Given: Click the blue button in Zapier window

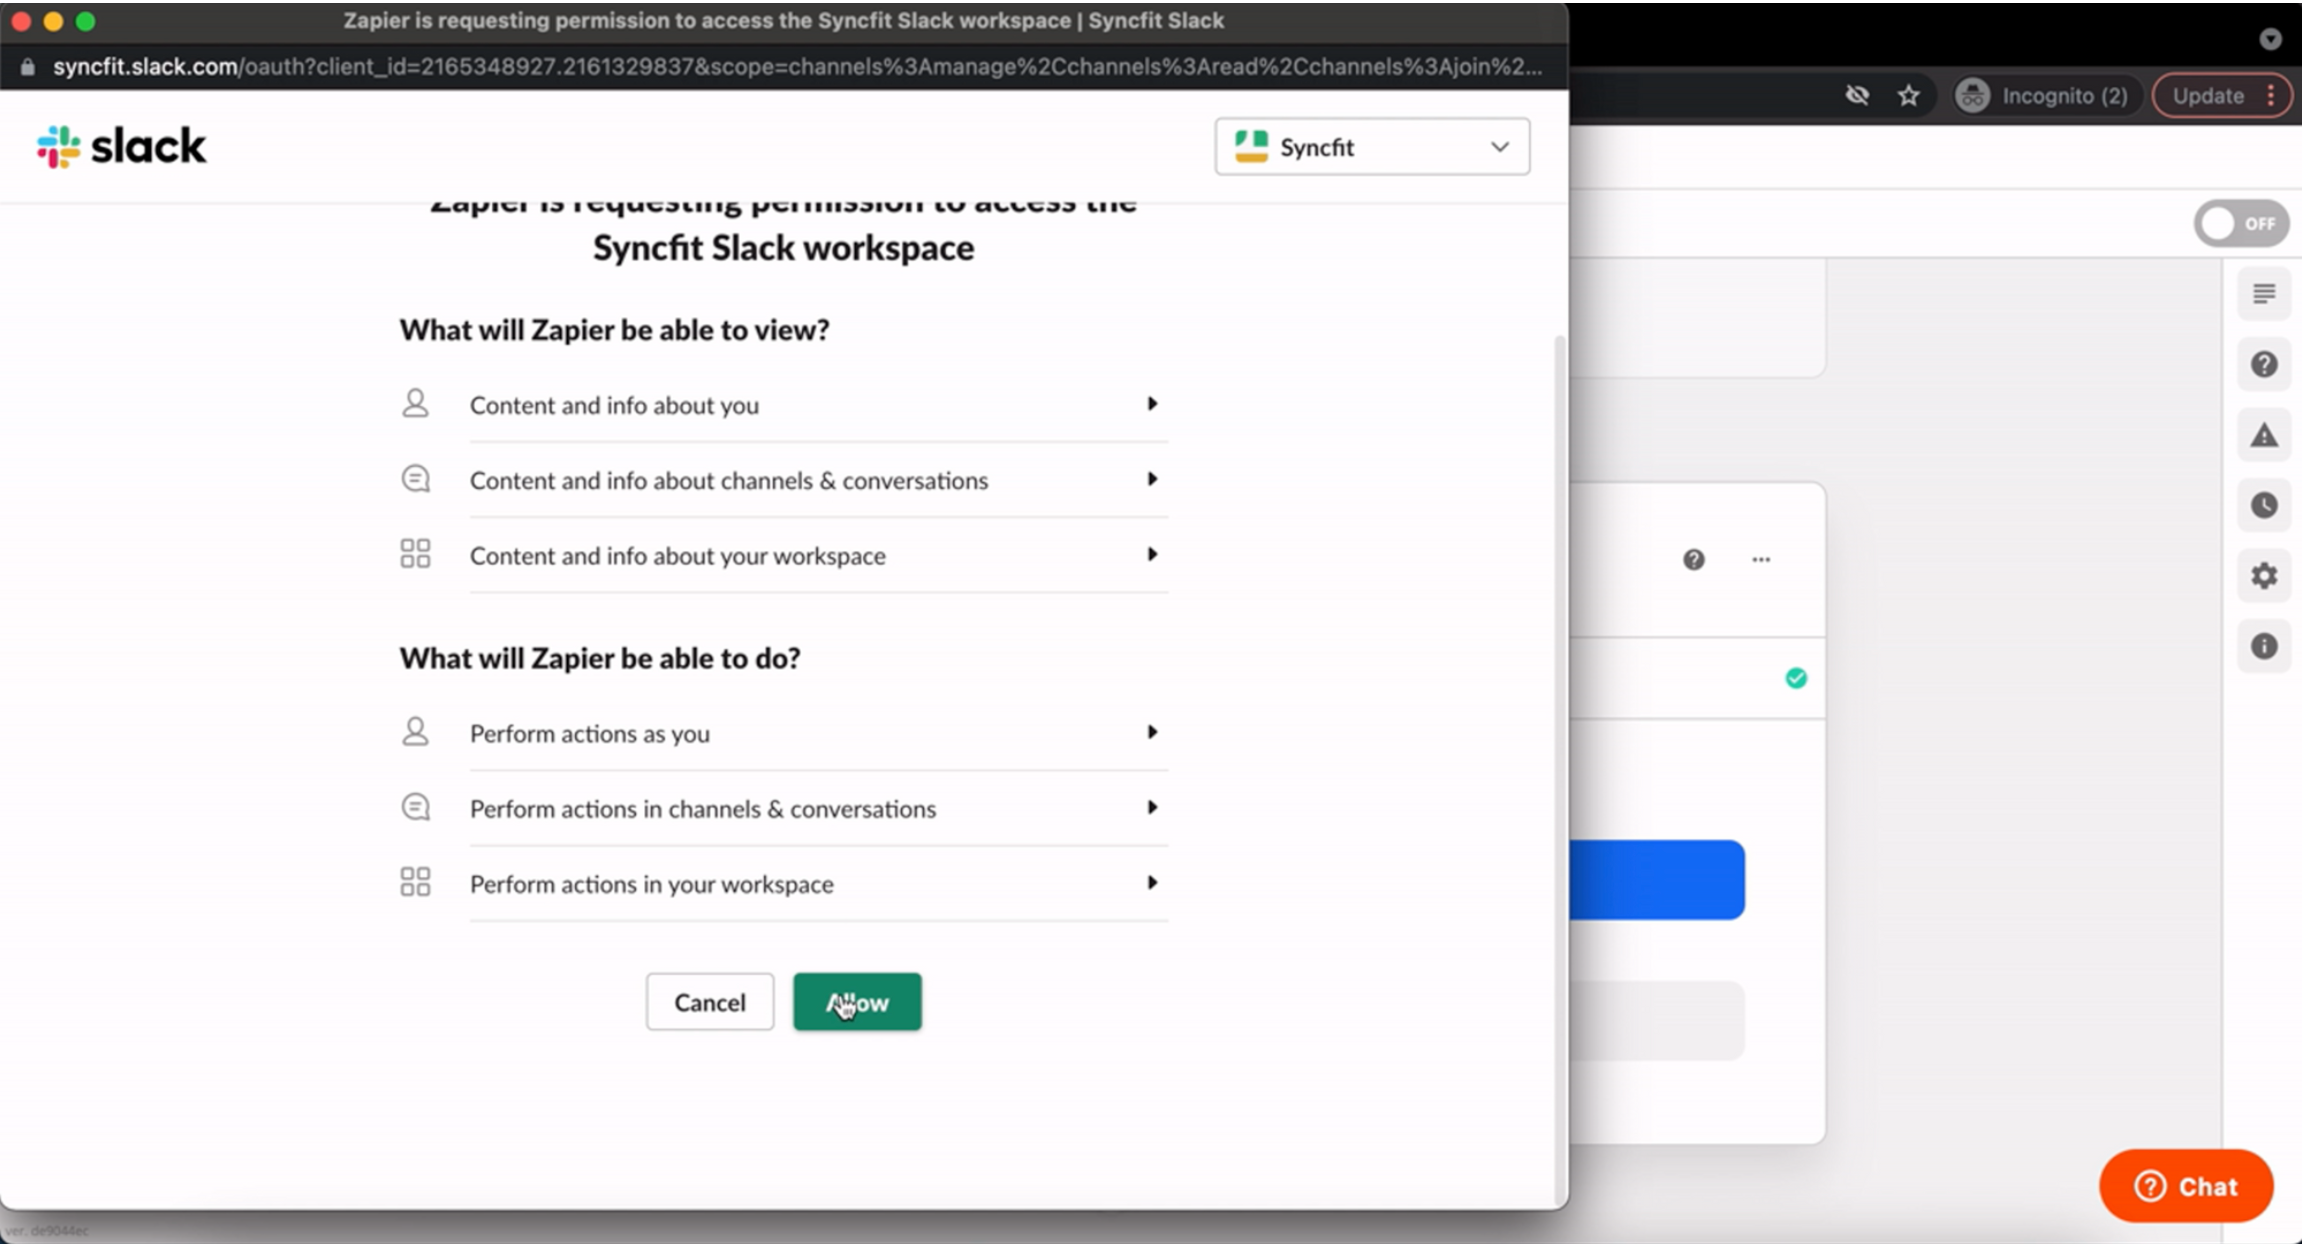Looking at the screenshot, I should [1657, 880].
